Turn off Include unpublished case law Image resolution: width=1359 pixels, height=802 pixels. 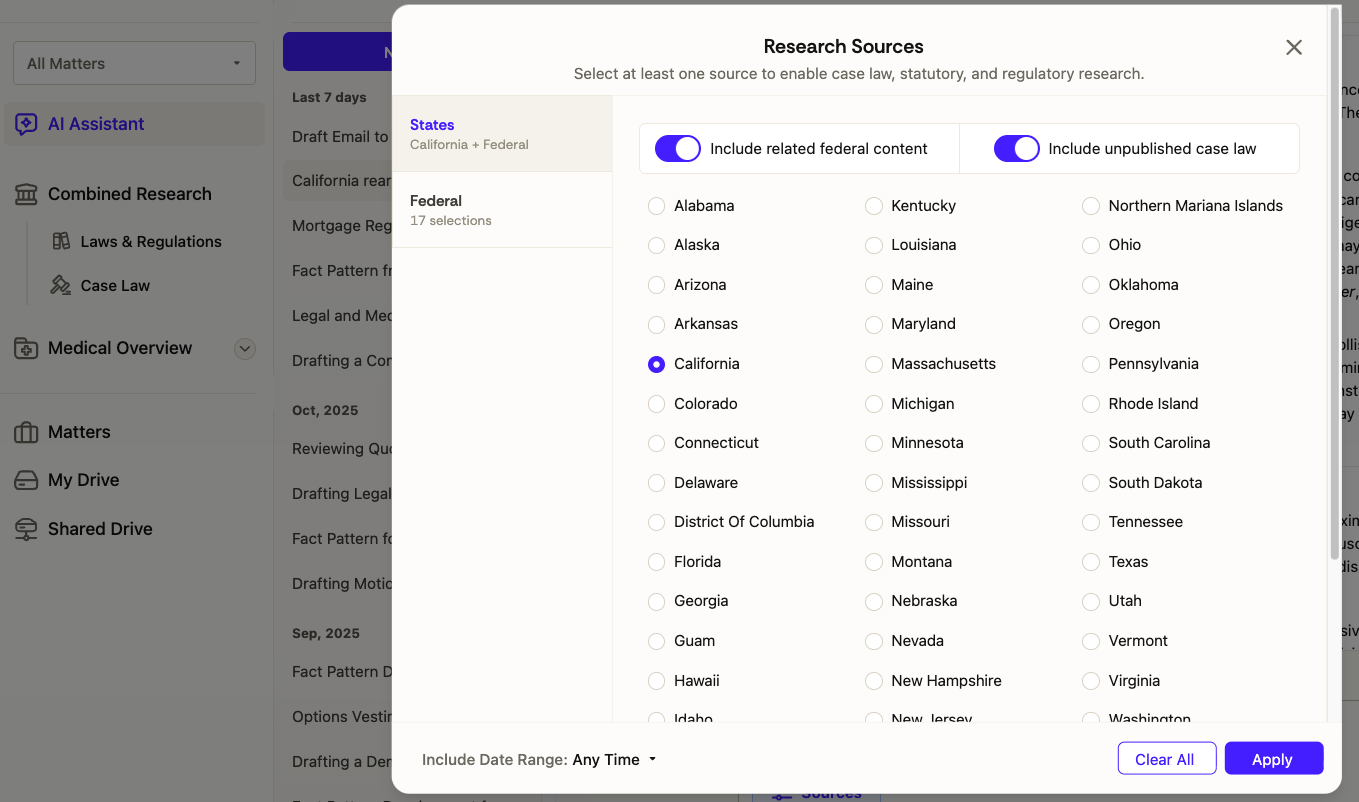pos(1016,149)
